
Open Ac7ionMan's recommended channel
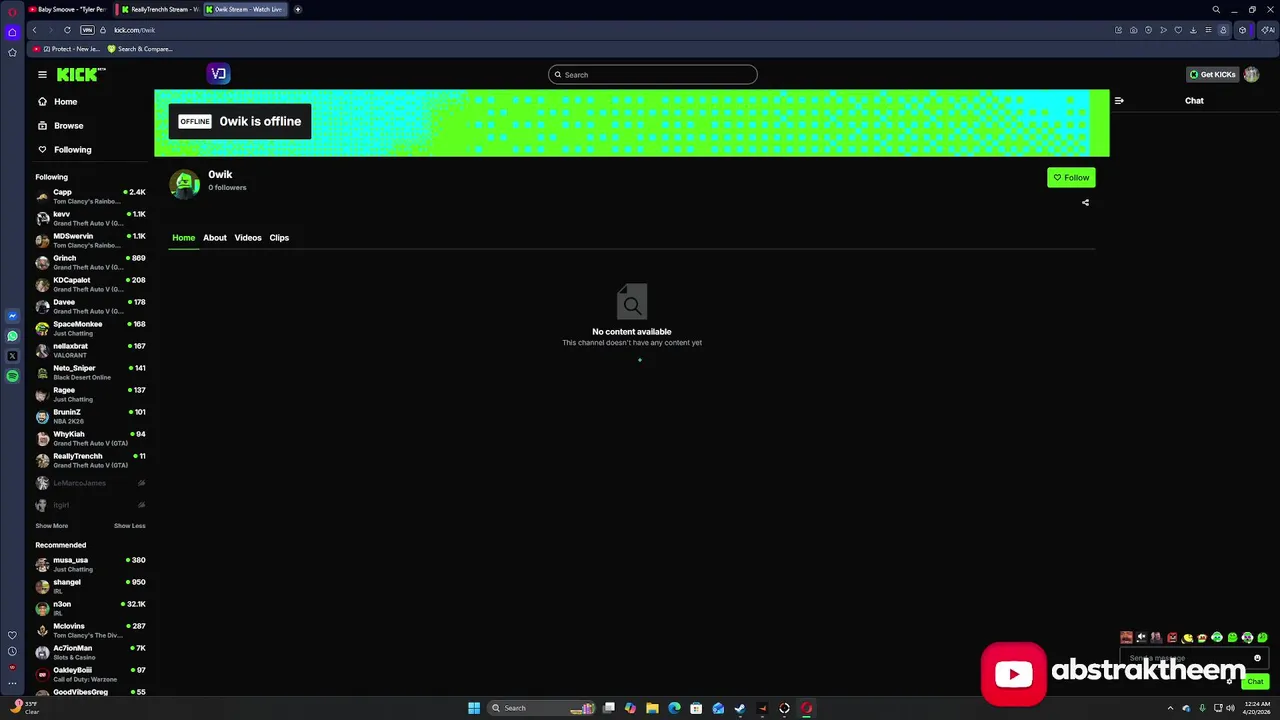[x=90, y=652]
